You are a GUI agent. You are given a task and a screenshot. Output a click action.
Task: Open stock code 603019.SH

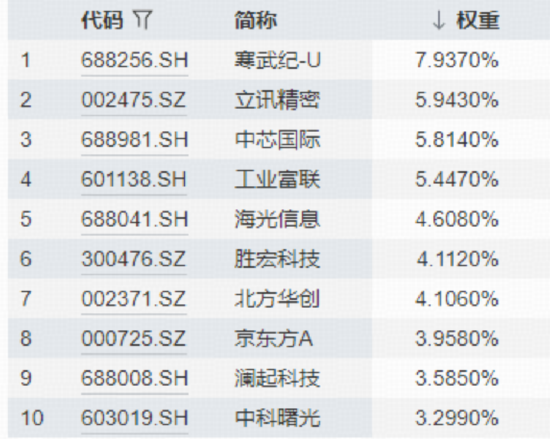click(135, 418)
